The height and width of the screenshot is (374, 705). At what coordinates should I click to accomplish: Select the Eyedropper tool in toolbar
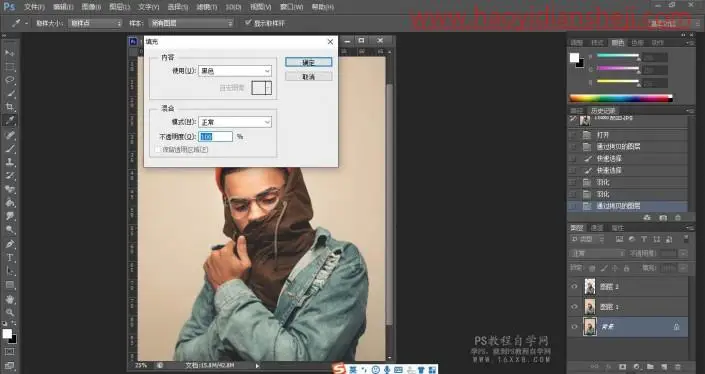pyautogui.click(x=9, y=120)
